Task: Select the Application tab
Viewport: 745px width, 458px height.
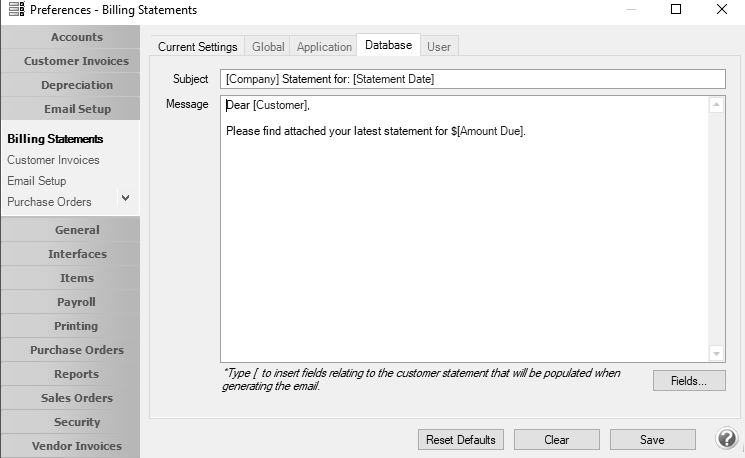Action: [324, 47]
